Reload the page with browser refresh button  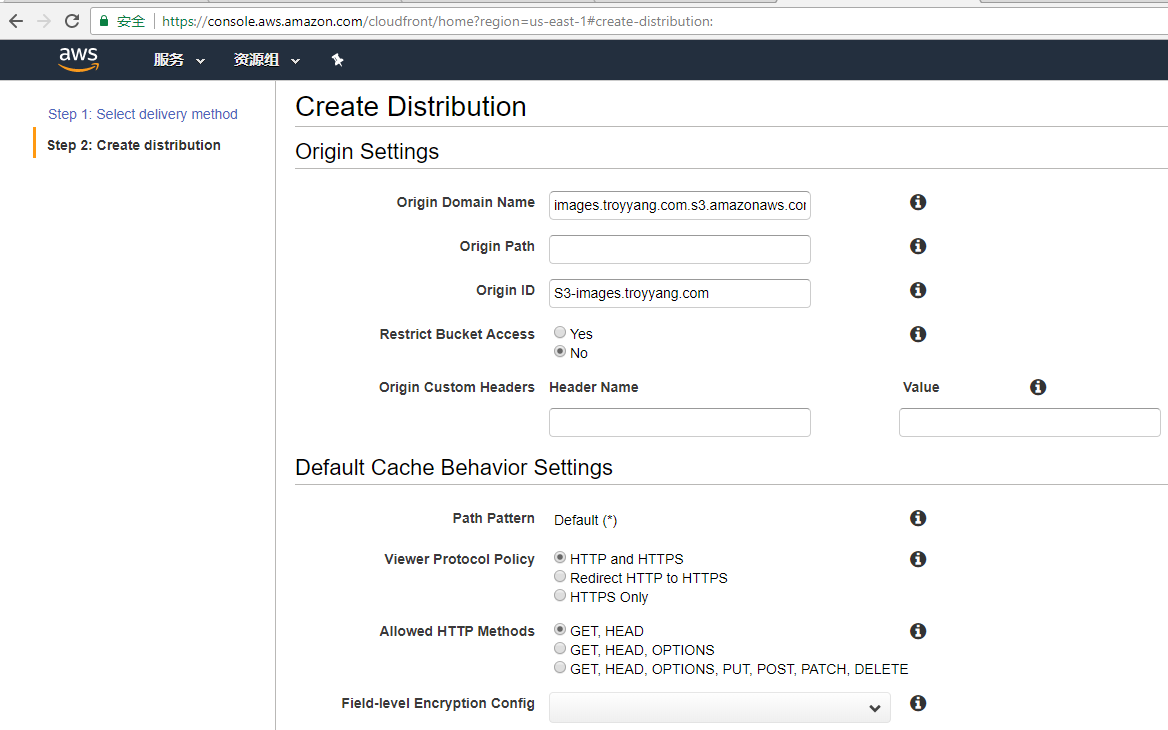click(72, 21)
